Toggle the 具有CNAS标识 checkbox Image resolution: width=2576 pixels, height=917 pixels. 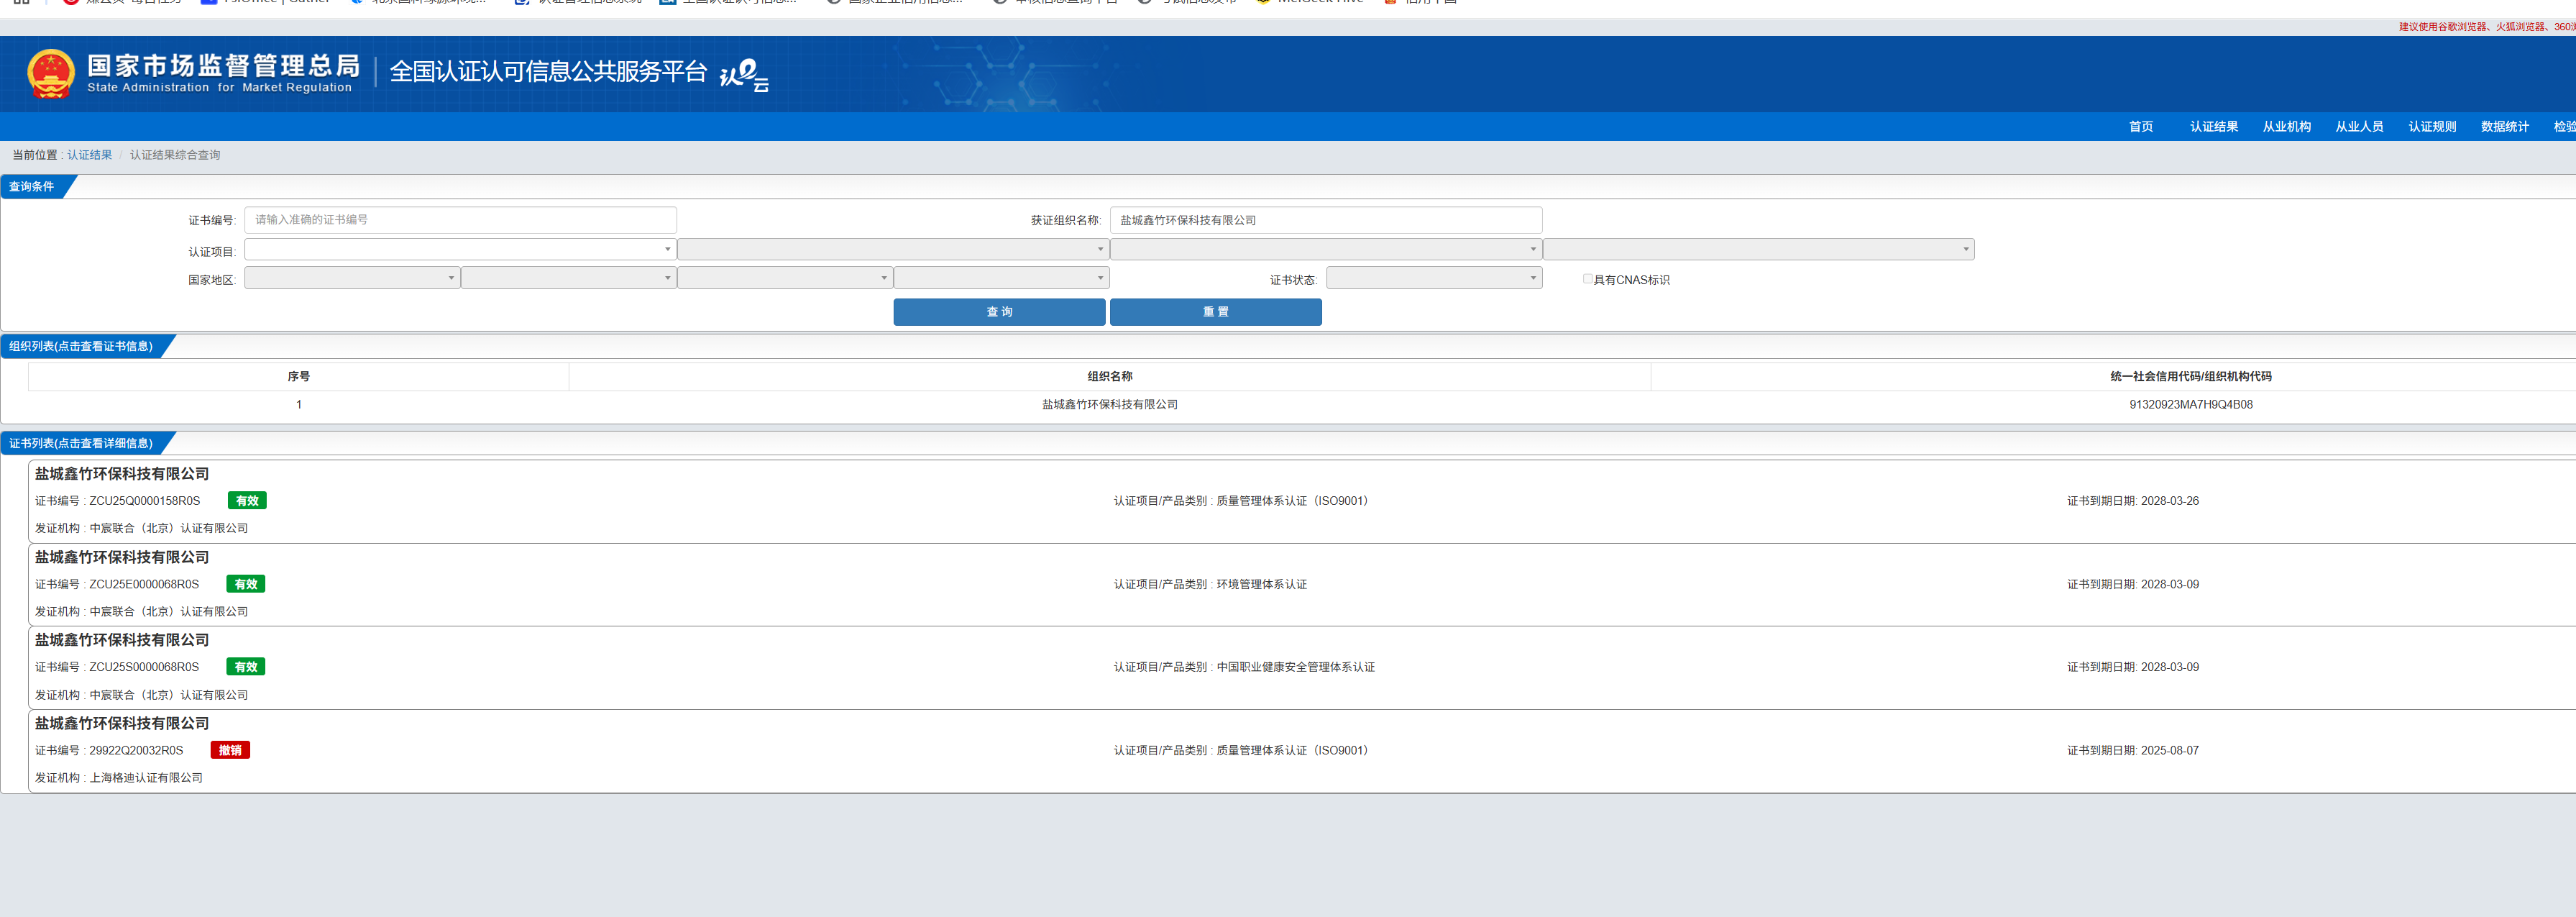click(x=1587, y=279)
